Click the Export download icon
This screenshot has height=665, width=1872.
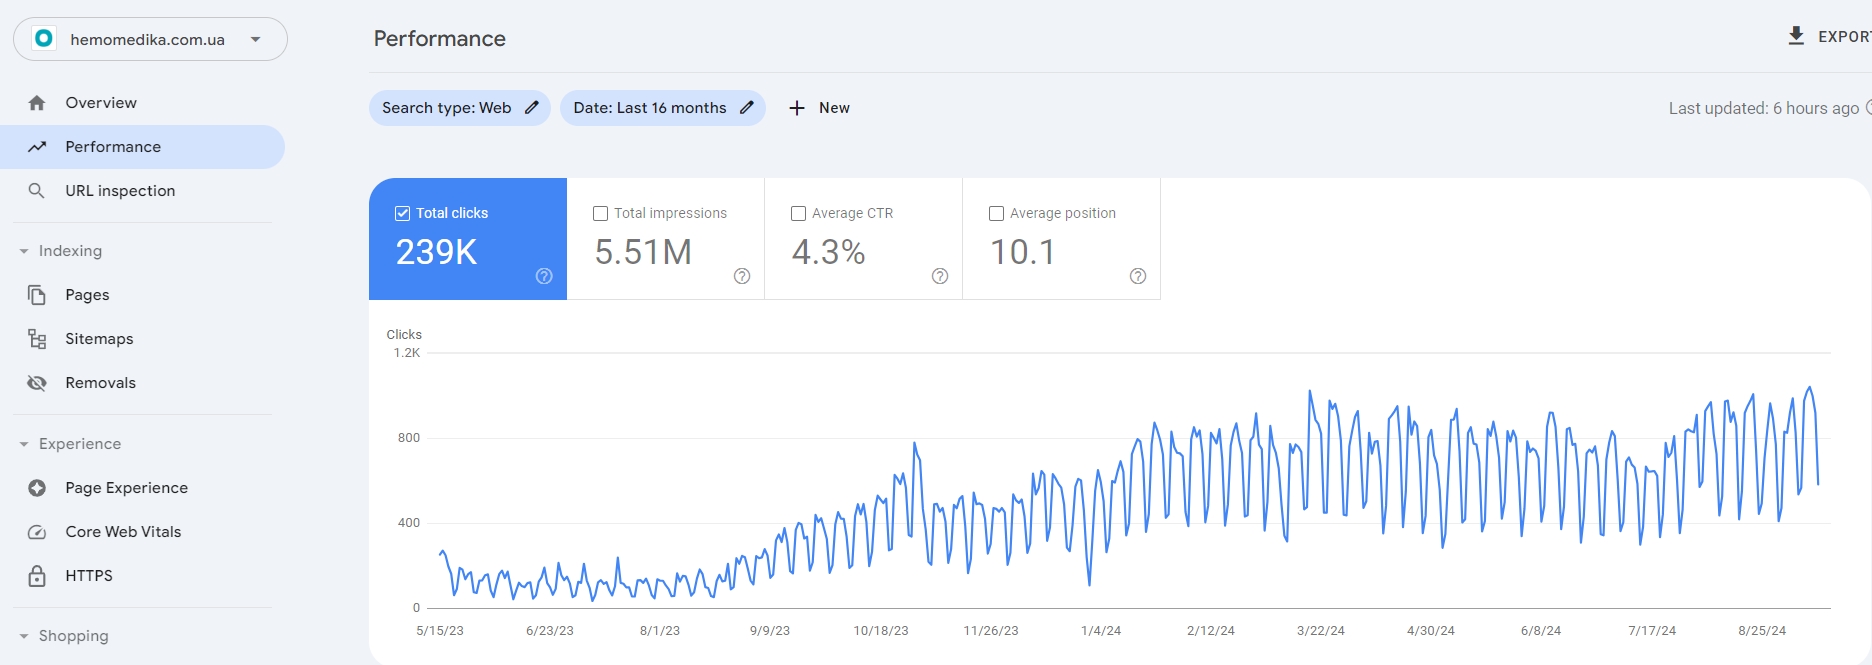(x=1796, y=36)
